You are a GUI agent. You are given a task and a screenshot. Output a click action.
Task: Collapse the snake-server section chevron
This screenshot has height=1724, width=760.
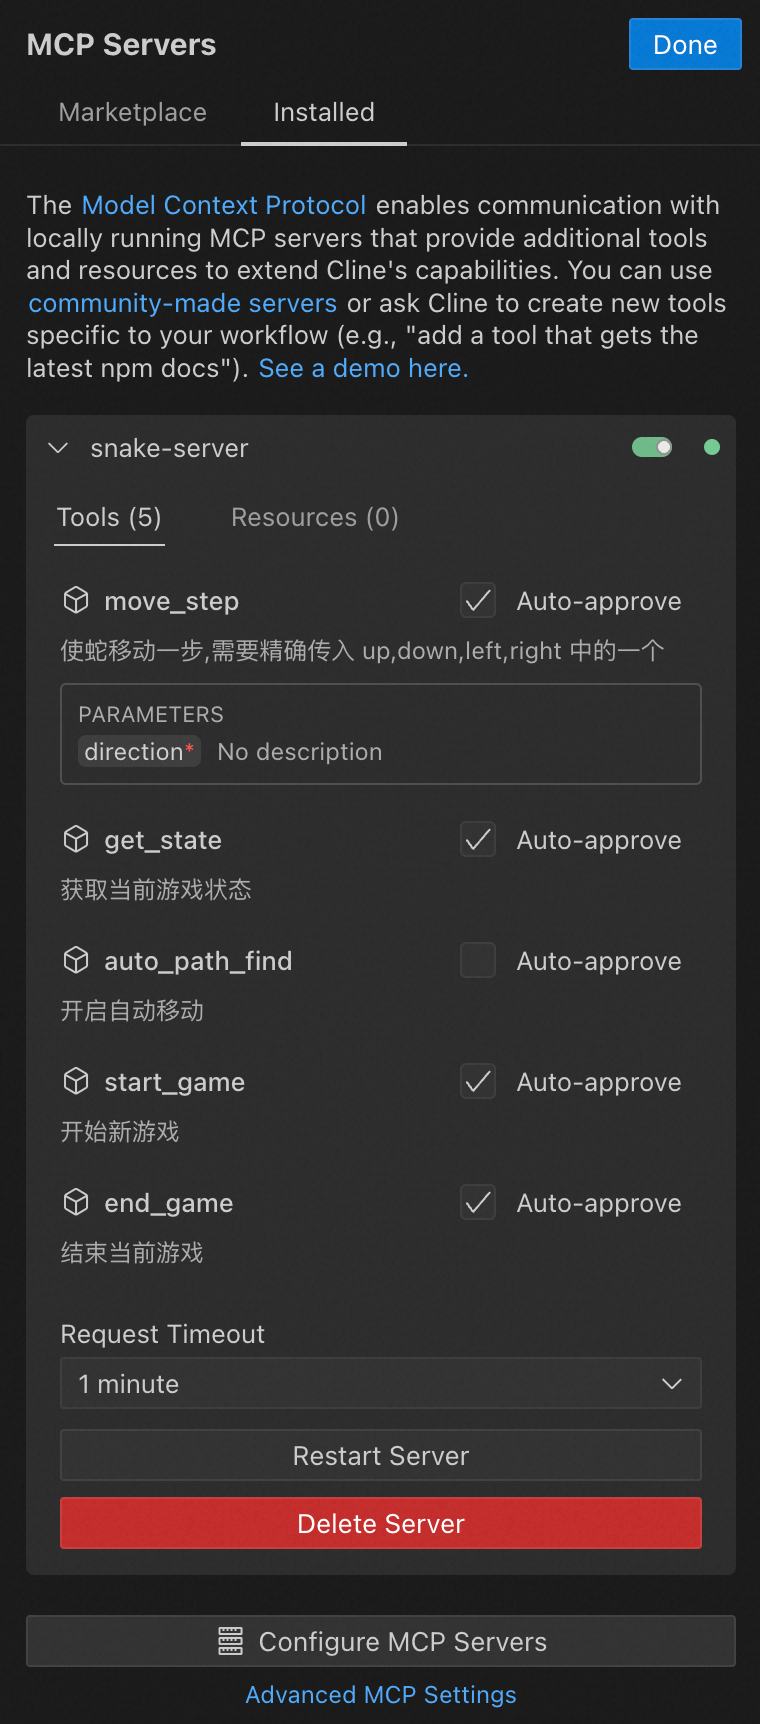point(58,448)
